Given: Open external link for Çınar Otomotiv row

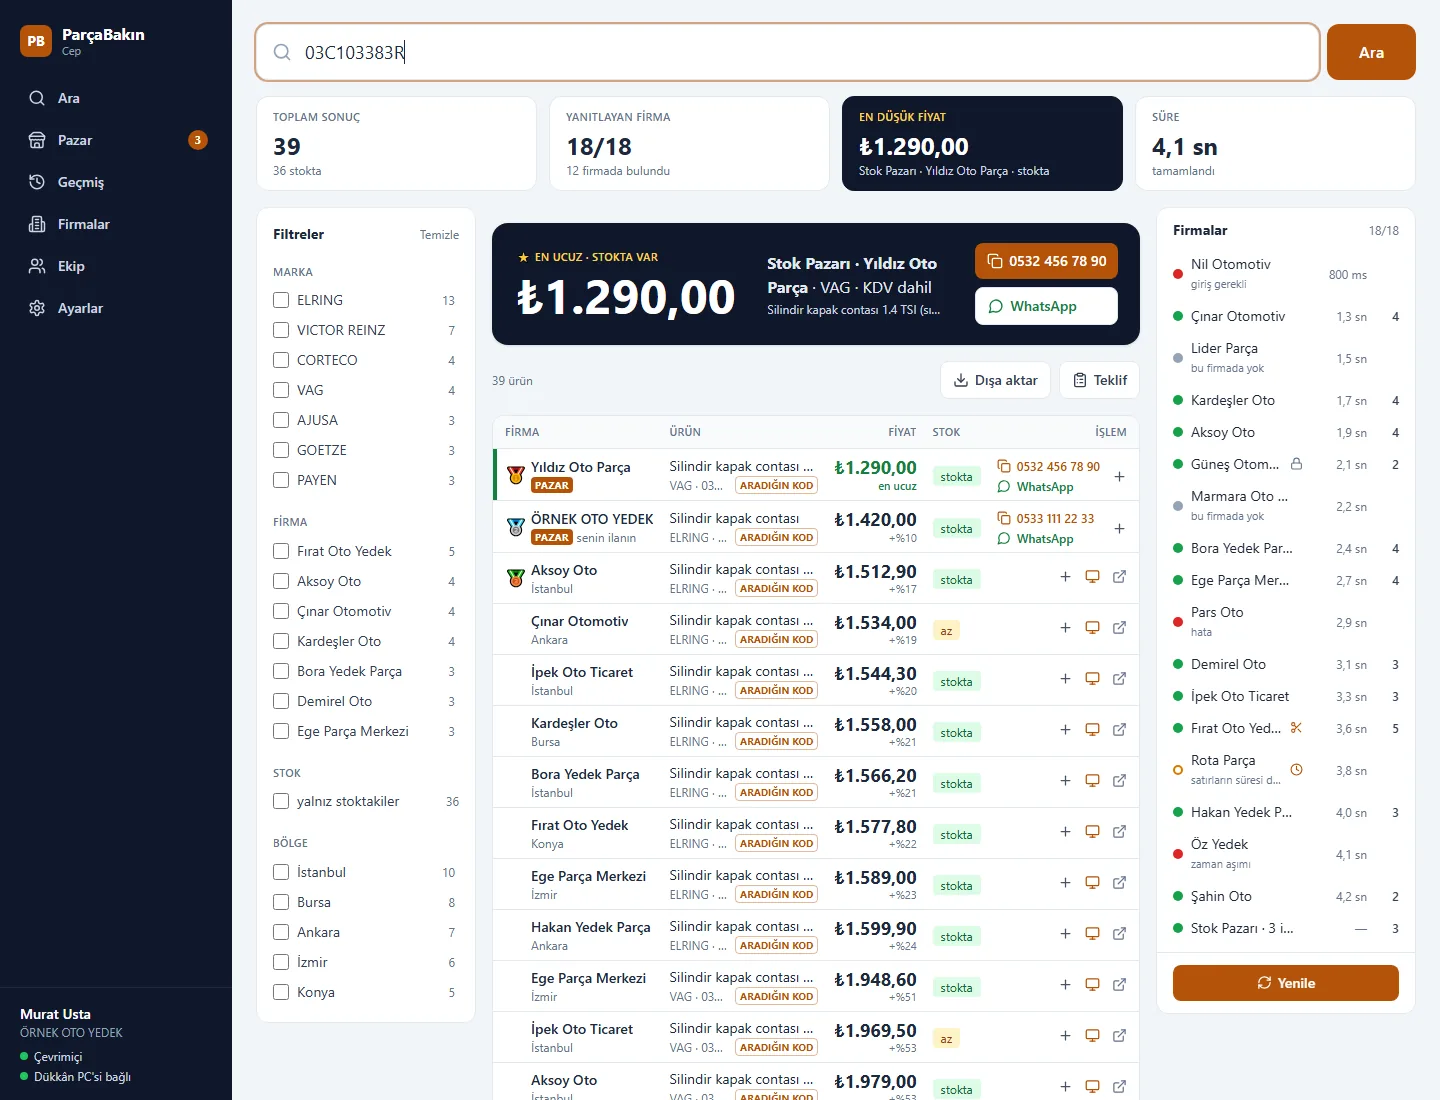Looking at the screenshot, I should [x=1119, y=627].
